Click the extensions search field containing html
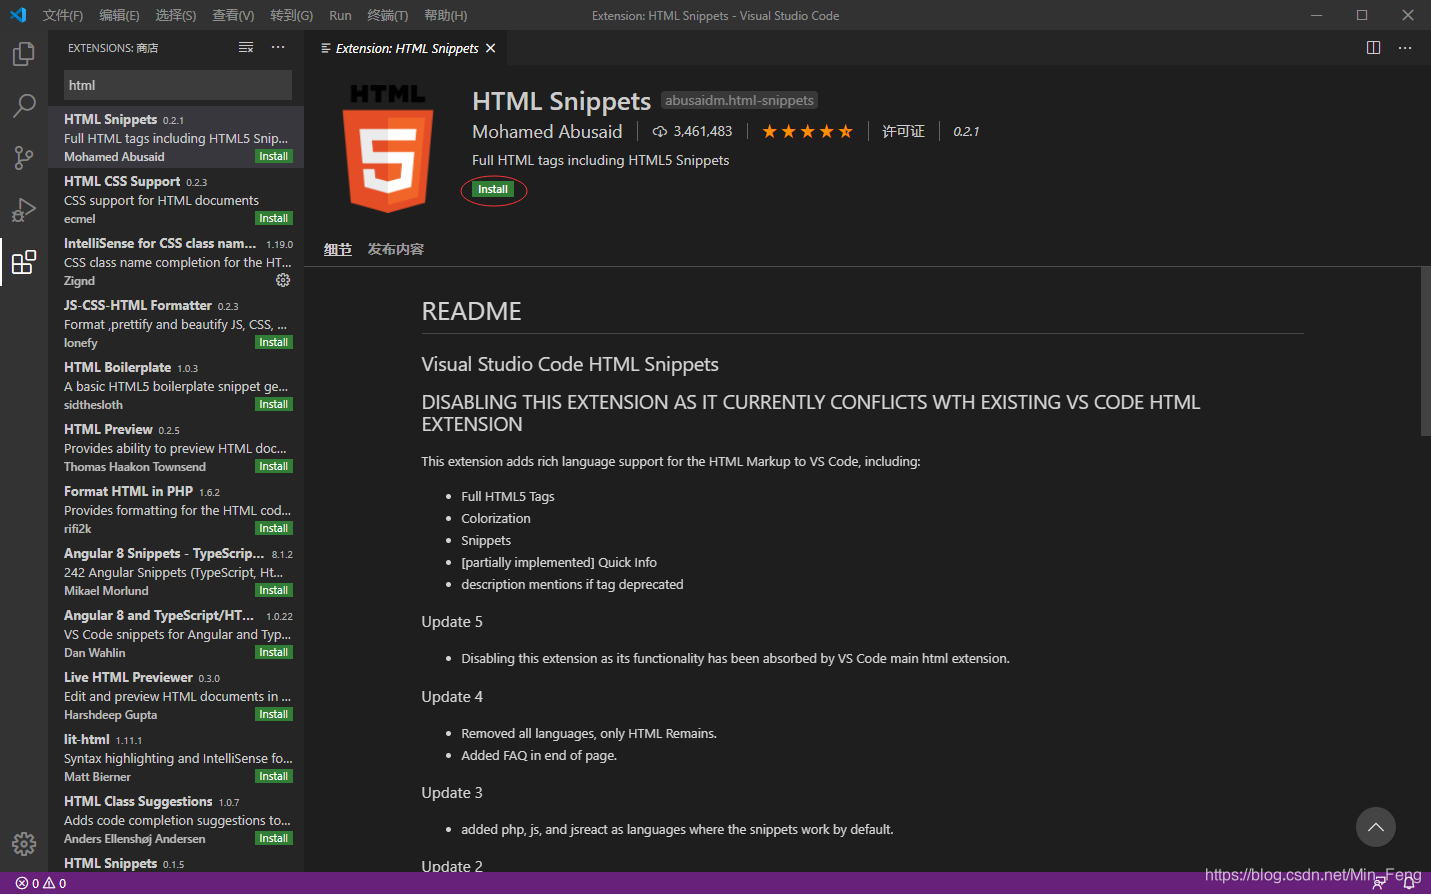Image resolution: width=1431 pixels, height=894 pixels. click(x=178, y=85)
